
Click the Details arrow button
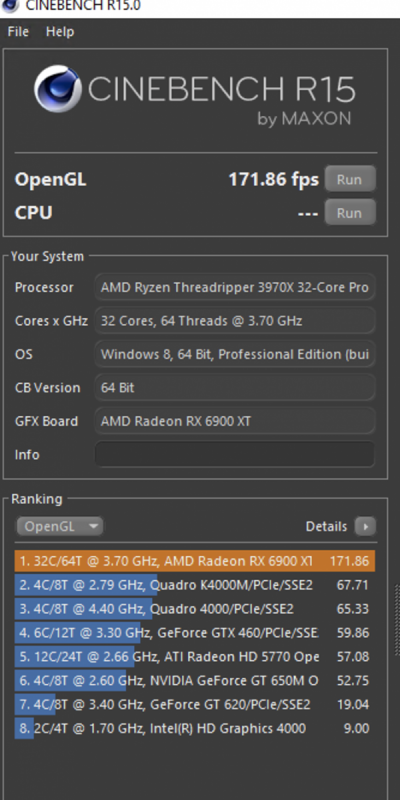(365, 526)
